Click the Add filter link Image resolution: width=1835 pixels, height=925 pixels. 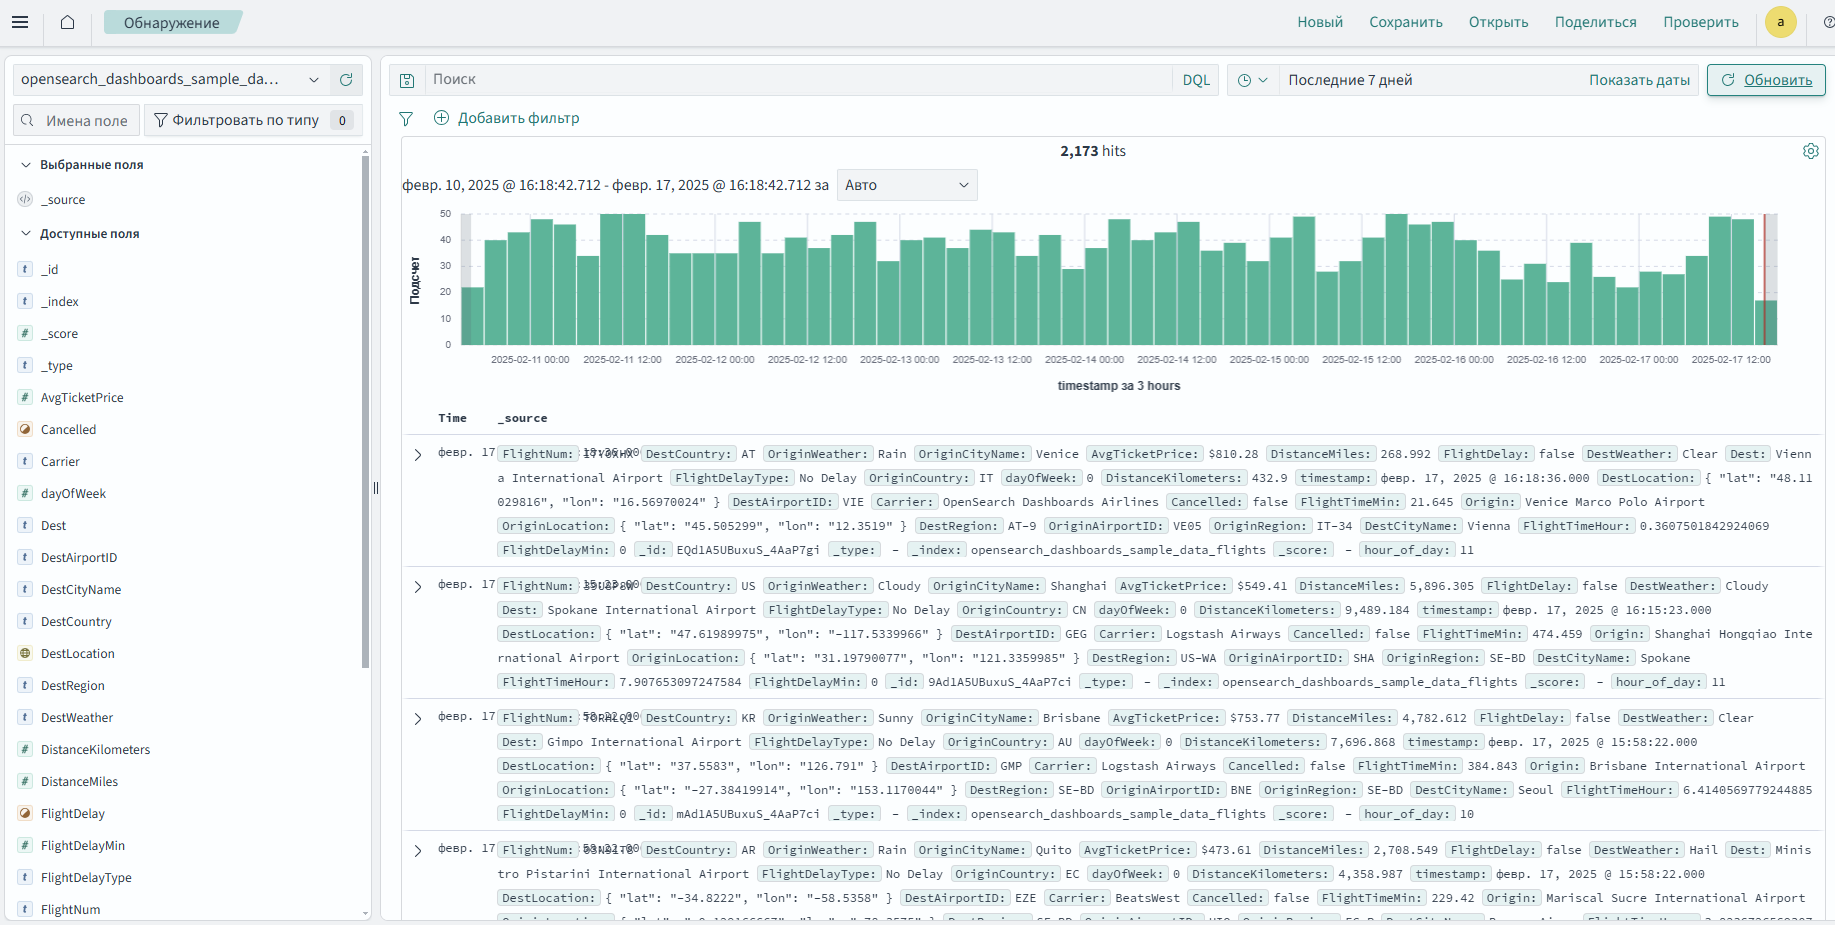click(x=507, y=118)
